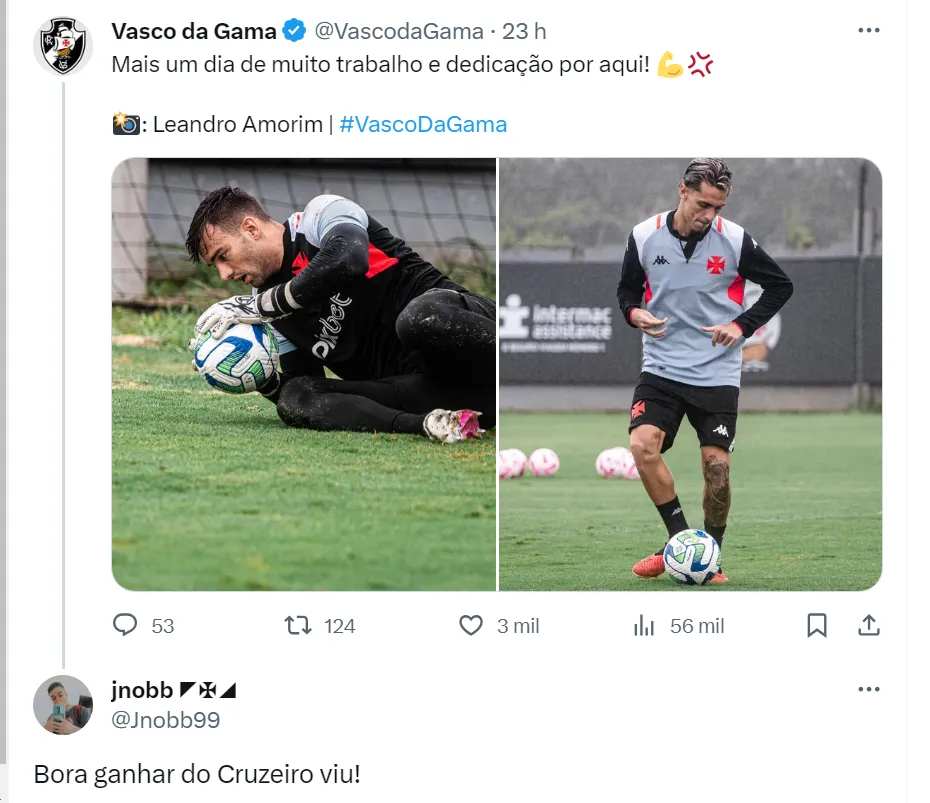The height and width of the screenshot is (803, 930).
Task: Open the #VascoDaGama hashtag link
Action: tap(423, 125)
